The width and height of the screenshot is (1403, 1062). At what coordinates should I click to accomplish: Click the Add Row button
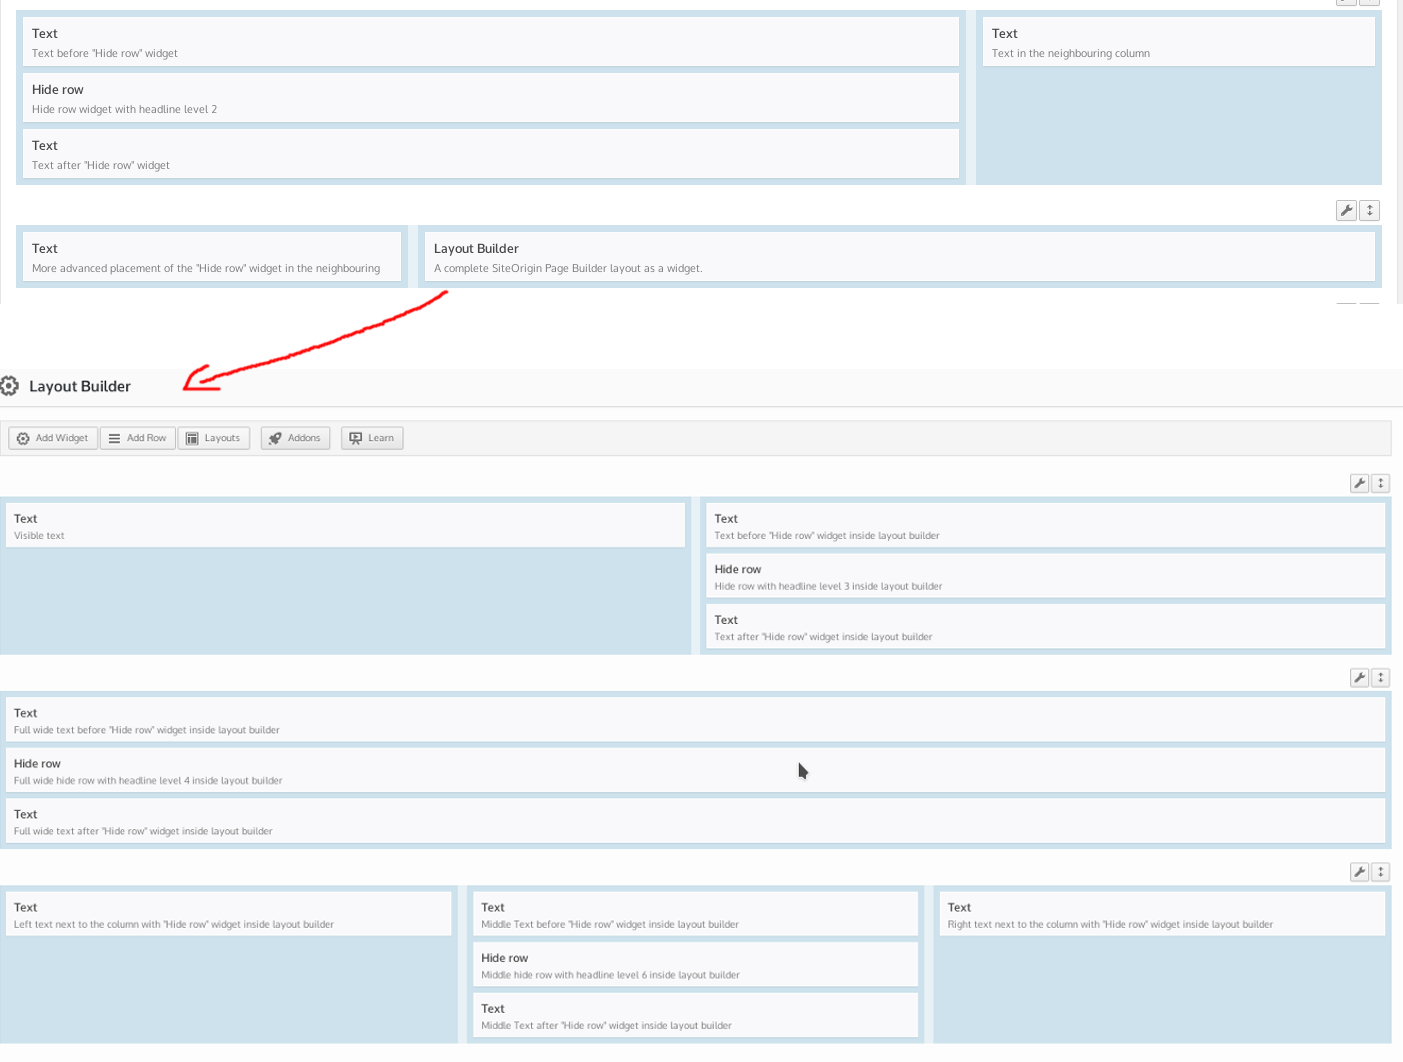(138, 438)
